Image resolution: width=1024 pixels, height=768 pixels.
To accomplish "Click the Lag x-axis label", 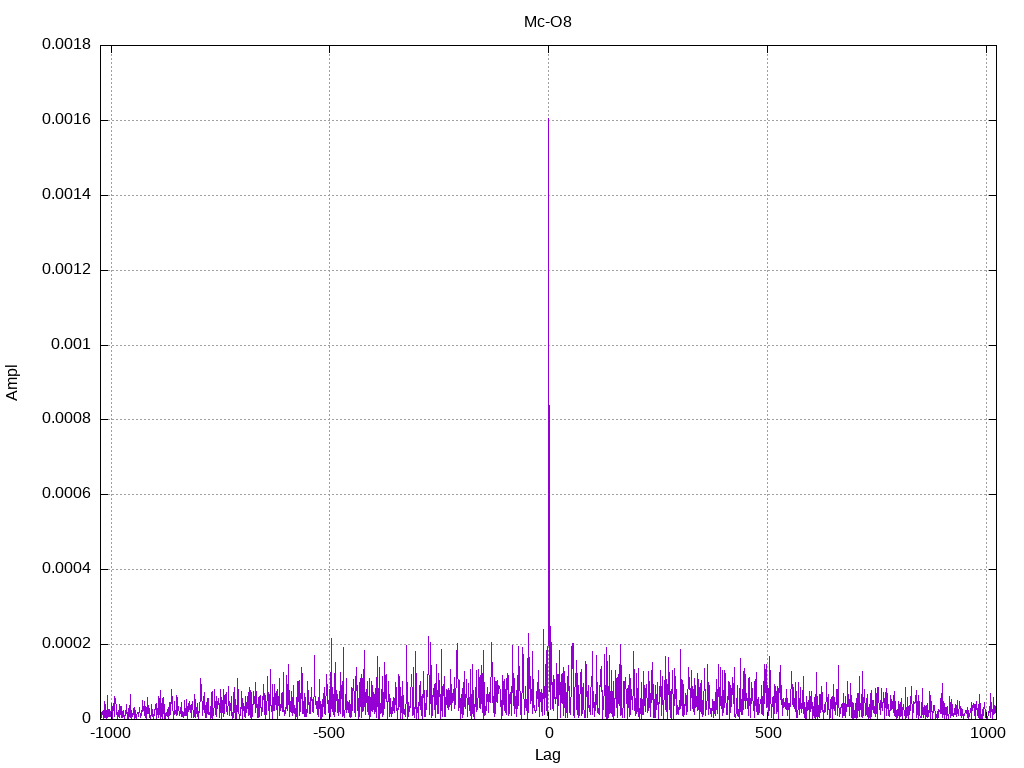I will [x=548, y=755].
